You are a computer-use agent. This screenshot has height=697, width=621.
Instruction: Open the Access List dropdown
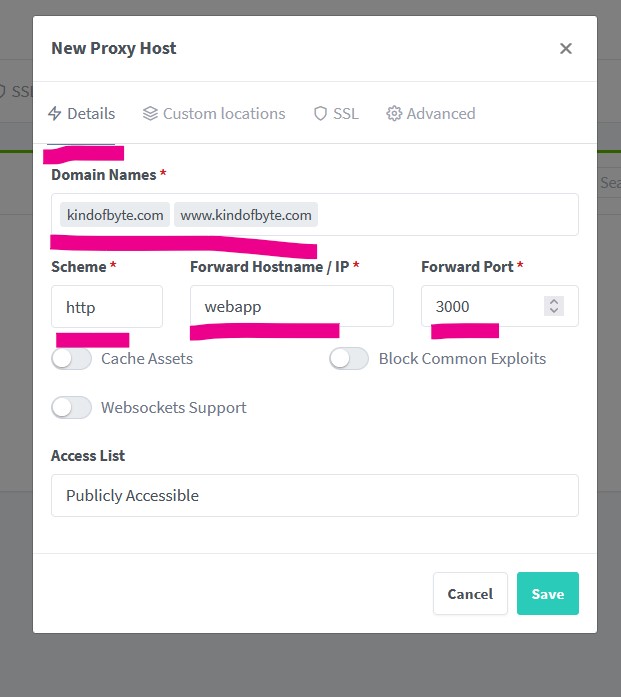click(315, 495)
